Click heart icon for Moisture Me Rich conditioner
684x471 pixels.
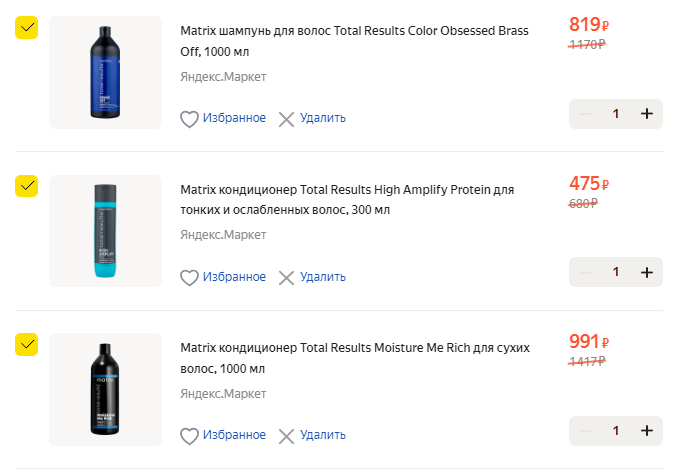189,436
